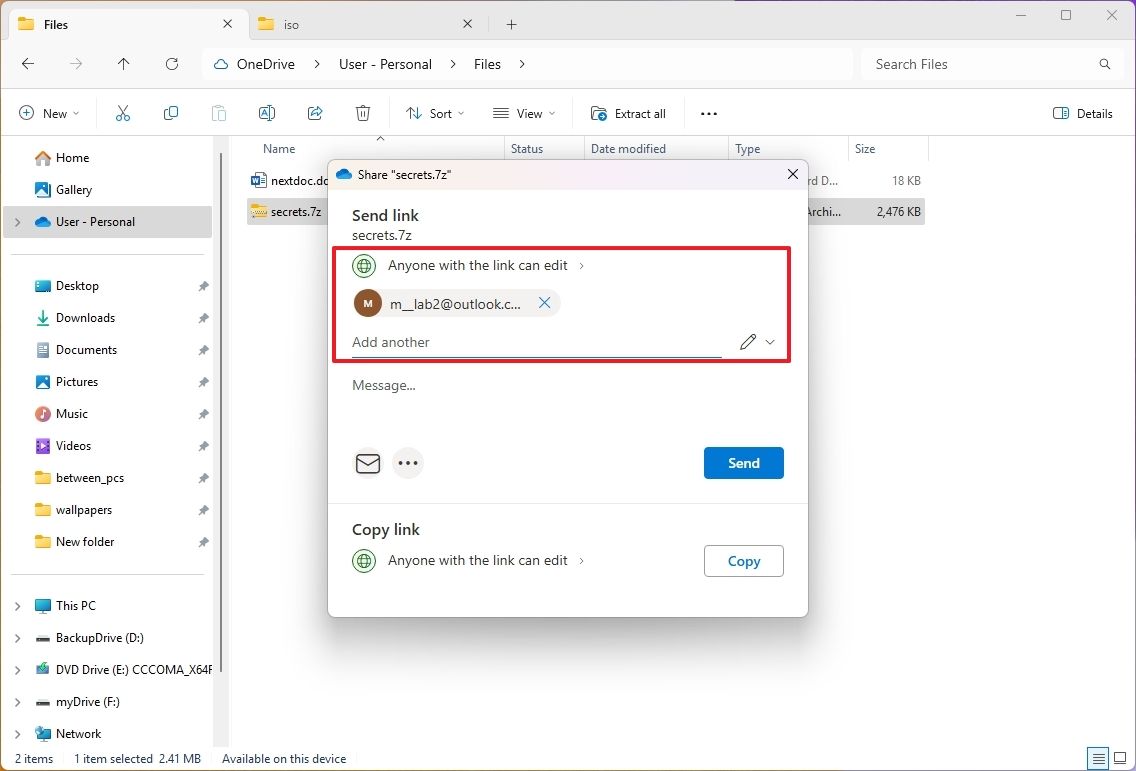Image resolution: width=1136 pixels, height=771 pixels.
Task: Switch to large thumbnails view in the status bar
Action: (x=1121, y=758)
